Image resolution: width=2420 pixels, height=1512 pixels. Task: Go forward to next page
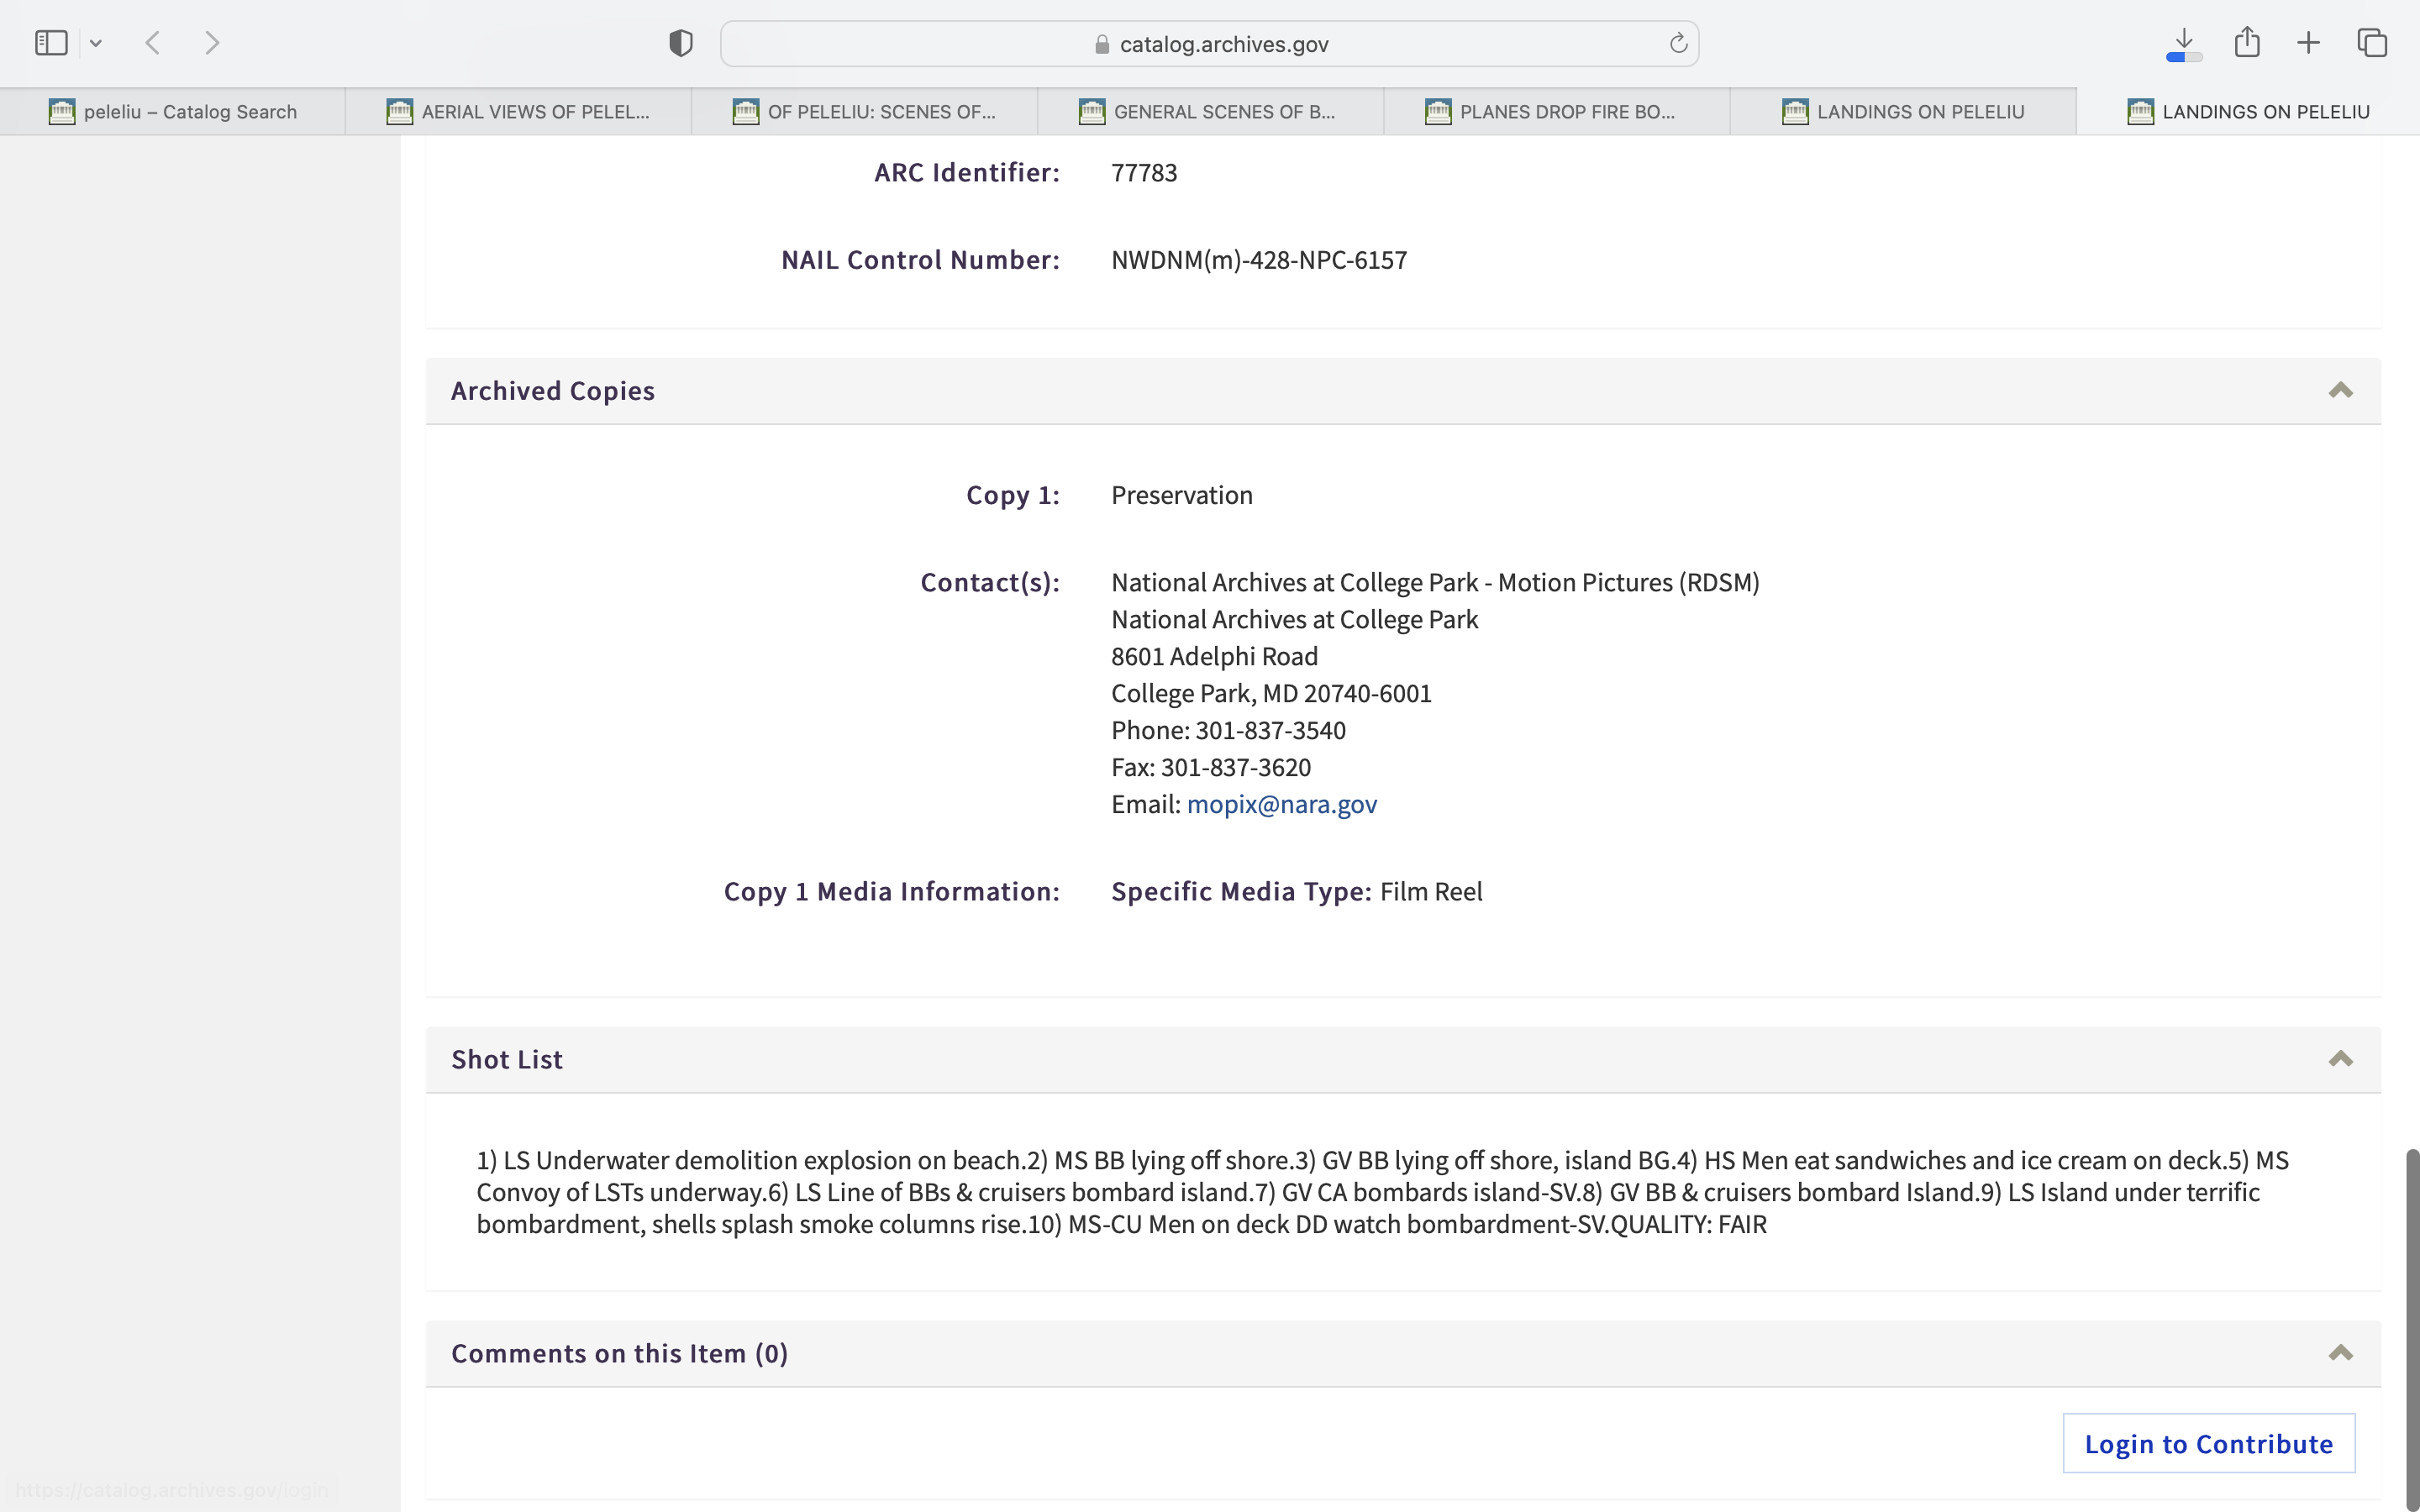tap(211, 43)
